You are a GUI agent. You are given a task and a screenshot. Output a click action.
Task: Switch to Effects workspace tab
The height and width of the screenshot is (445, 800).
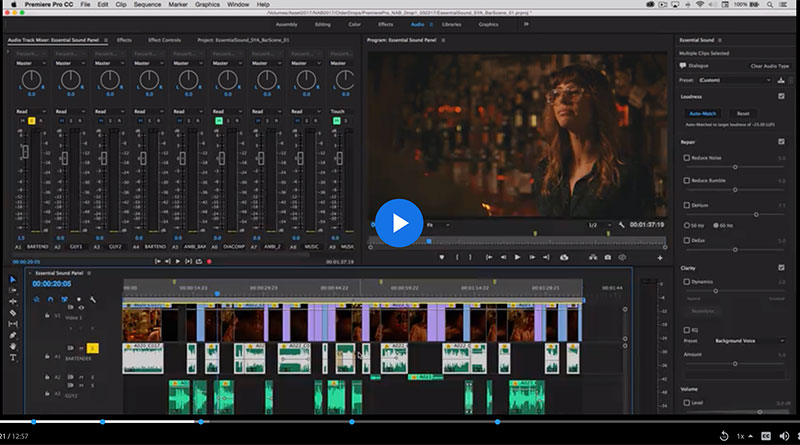point(386,24)
